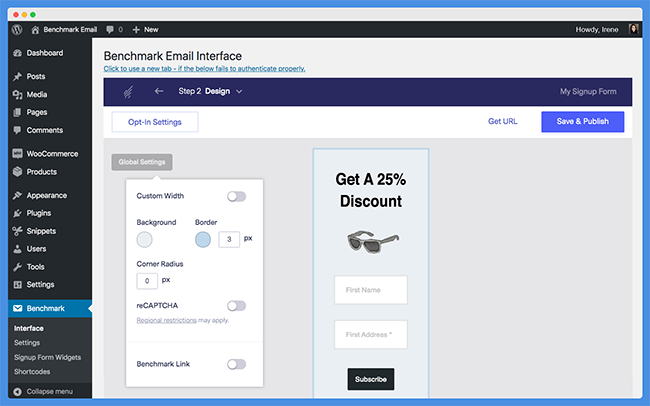Click the Collapse menu arrow icon
Image resolution: width=650 pixels, height=406 pixels.
pos(17,391)
